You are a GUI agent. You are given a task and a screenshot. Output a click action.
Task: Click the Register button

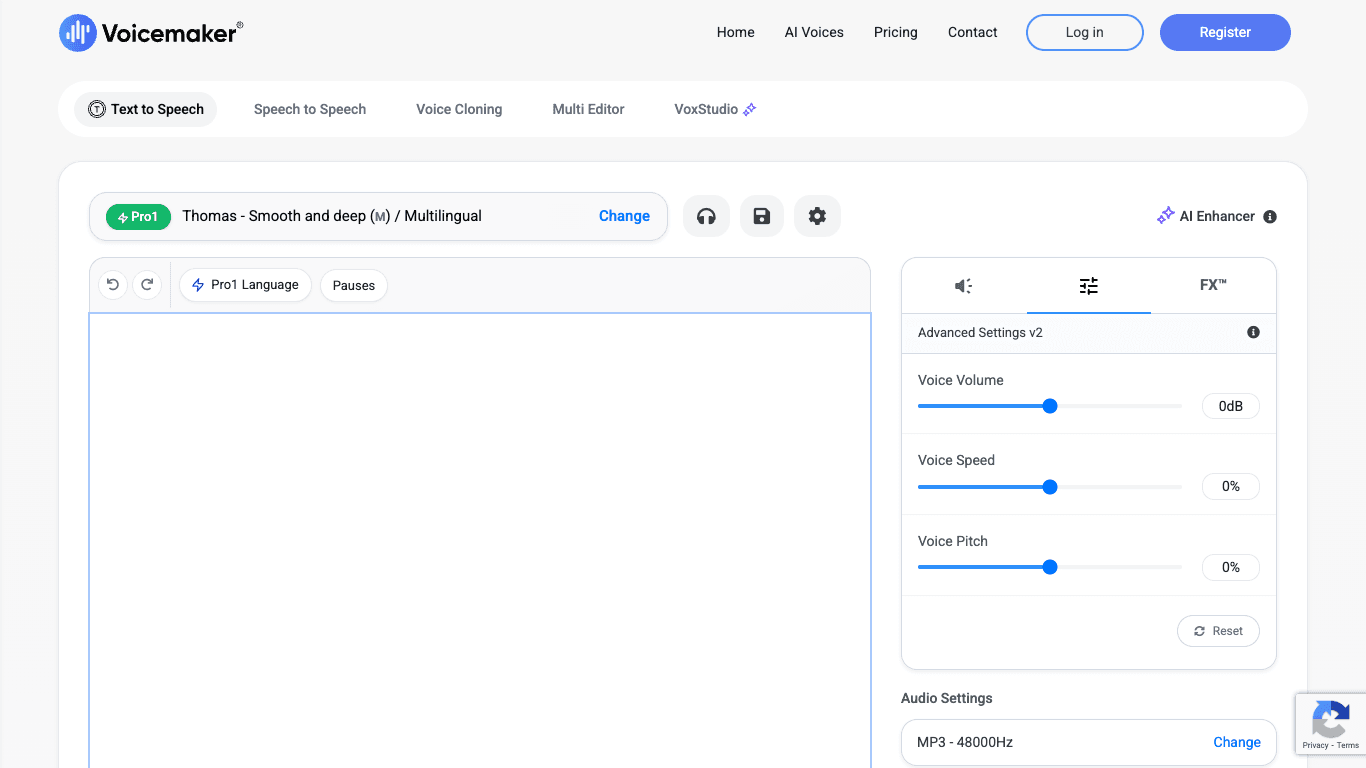pyautogui.click(x=1225, y=32)
